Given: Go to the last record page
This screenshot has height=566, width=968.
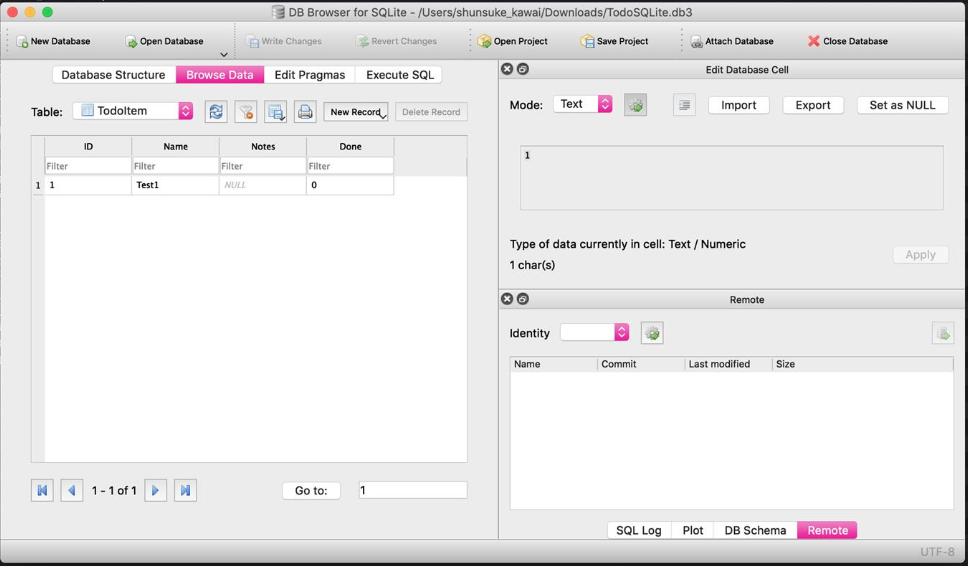Looking at the screenshot, I should point(185,491).
